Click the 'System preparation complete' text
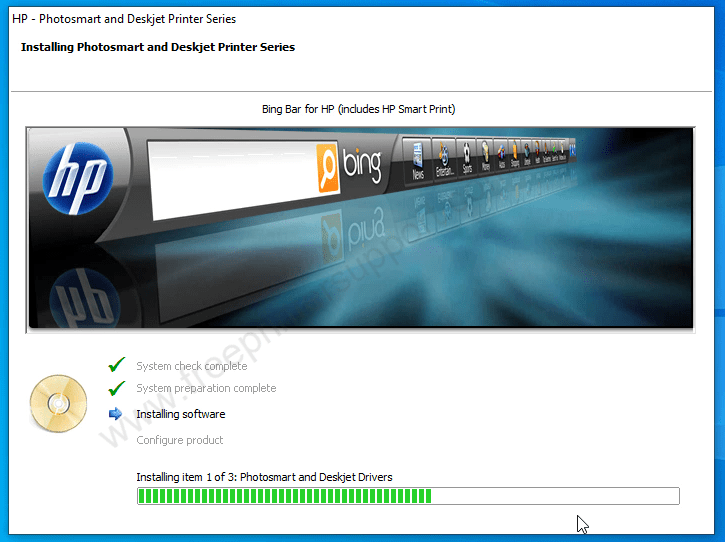This screenshot has height=542, width=725. click(x=206, y=388)
